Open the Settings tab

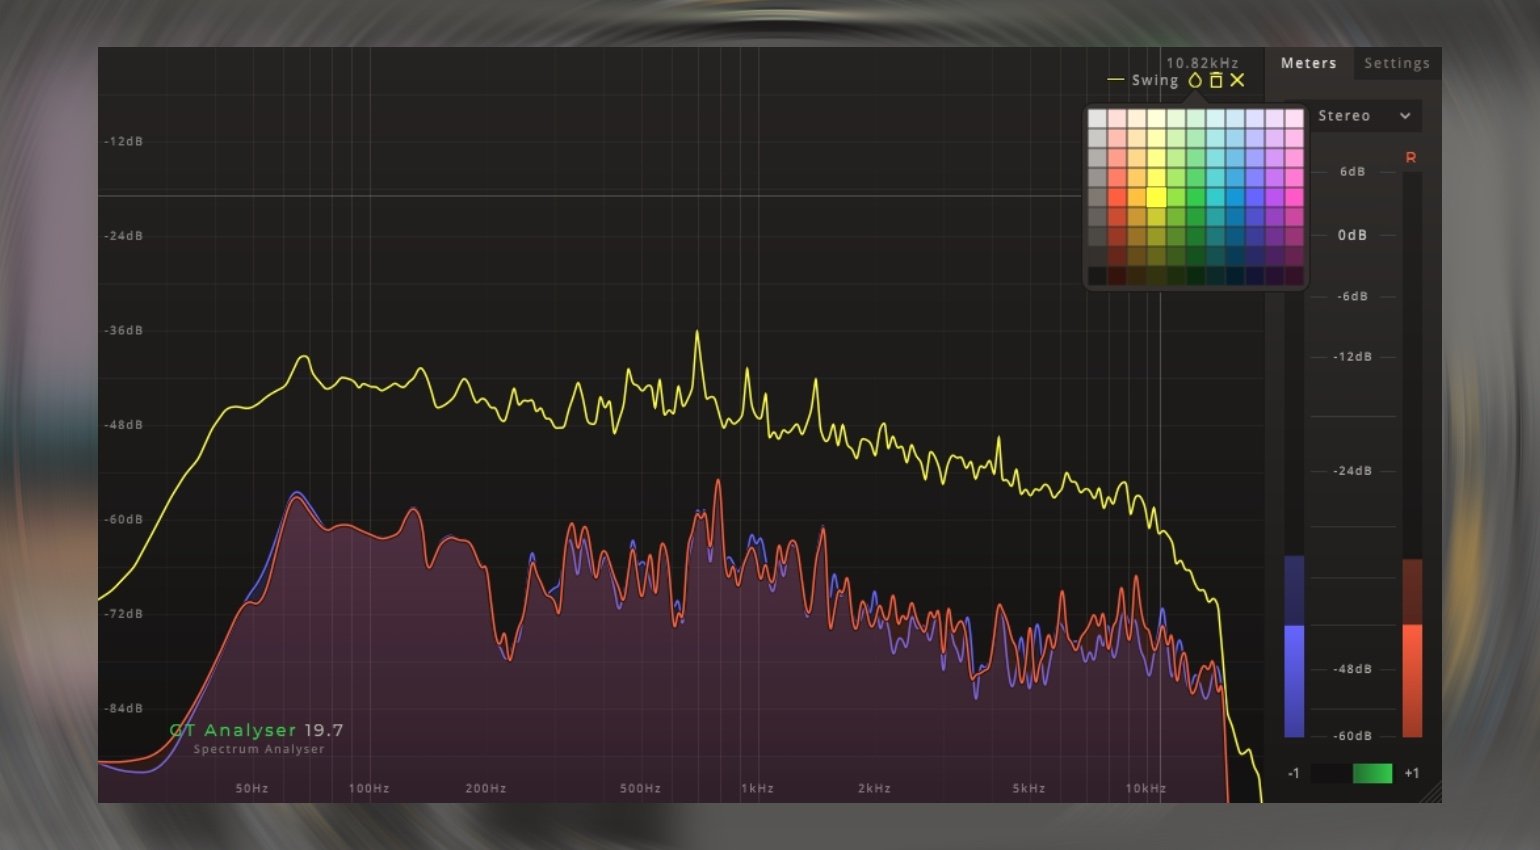click(x=1396, y=63)
